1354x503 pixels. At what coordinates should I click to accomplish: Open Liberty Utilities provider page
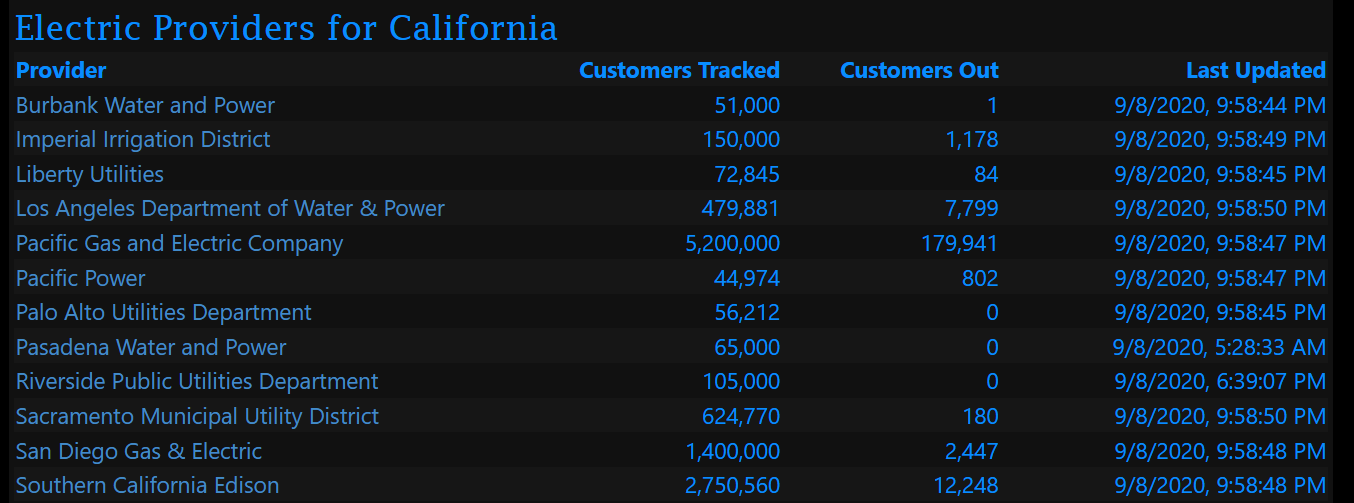90,174
